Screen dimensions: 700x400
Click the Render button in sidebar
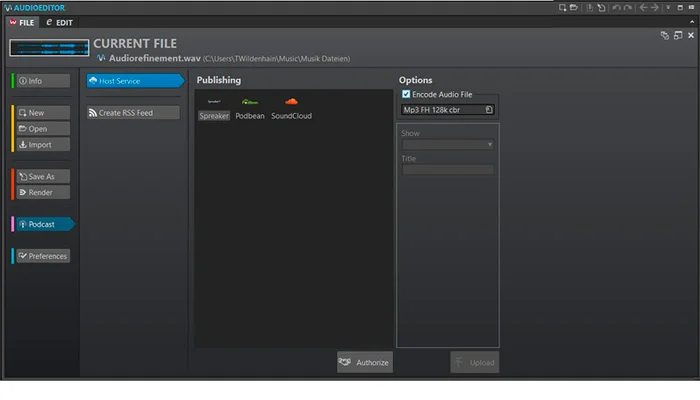[42, 192]
